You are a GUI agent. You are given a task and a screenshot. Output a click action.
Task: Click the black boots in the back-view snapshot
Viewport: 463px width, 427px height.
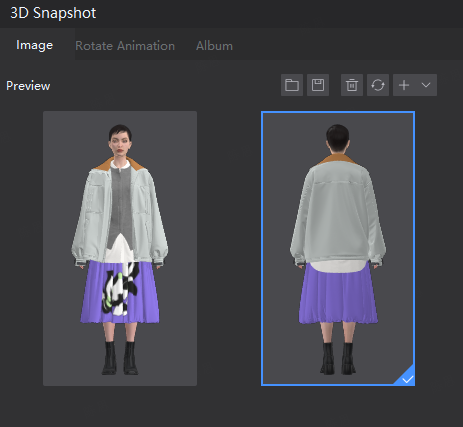pos(338,359)
